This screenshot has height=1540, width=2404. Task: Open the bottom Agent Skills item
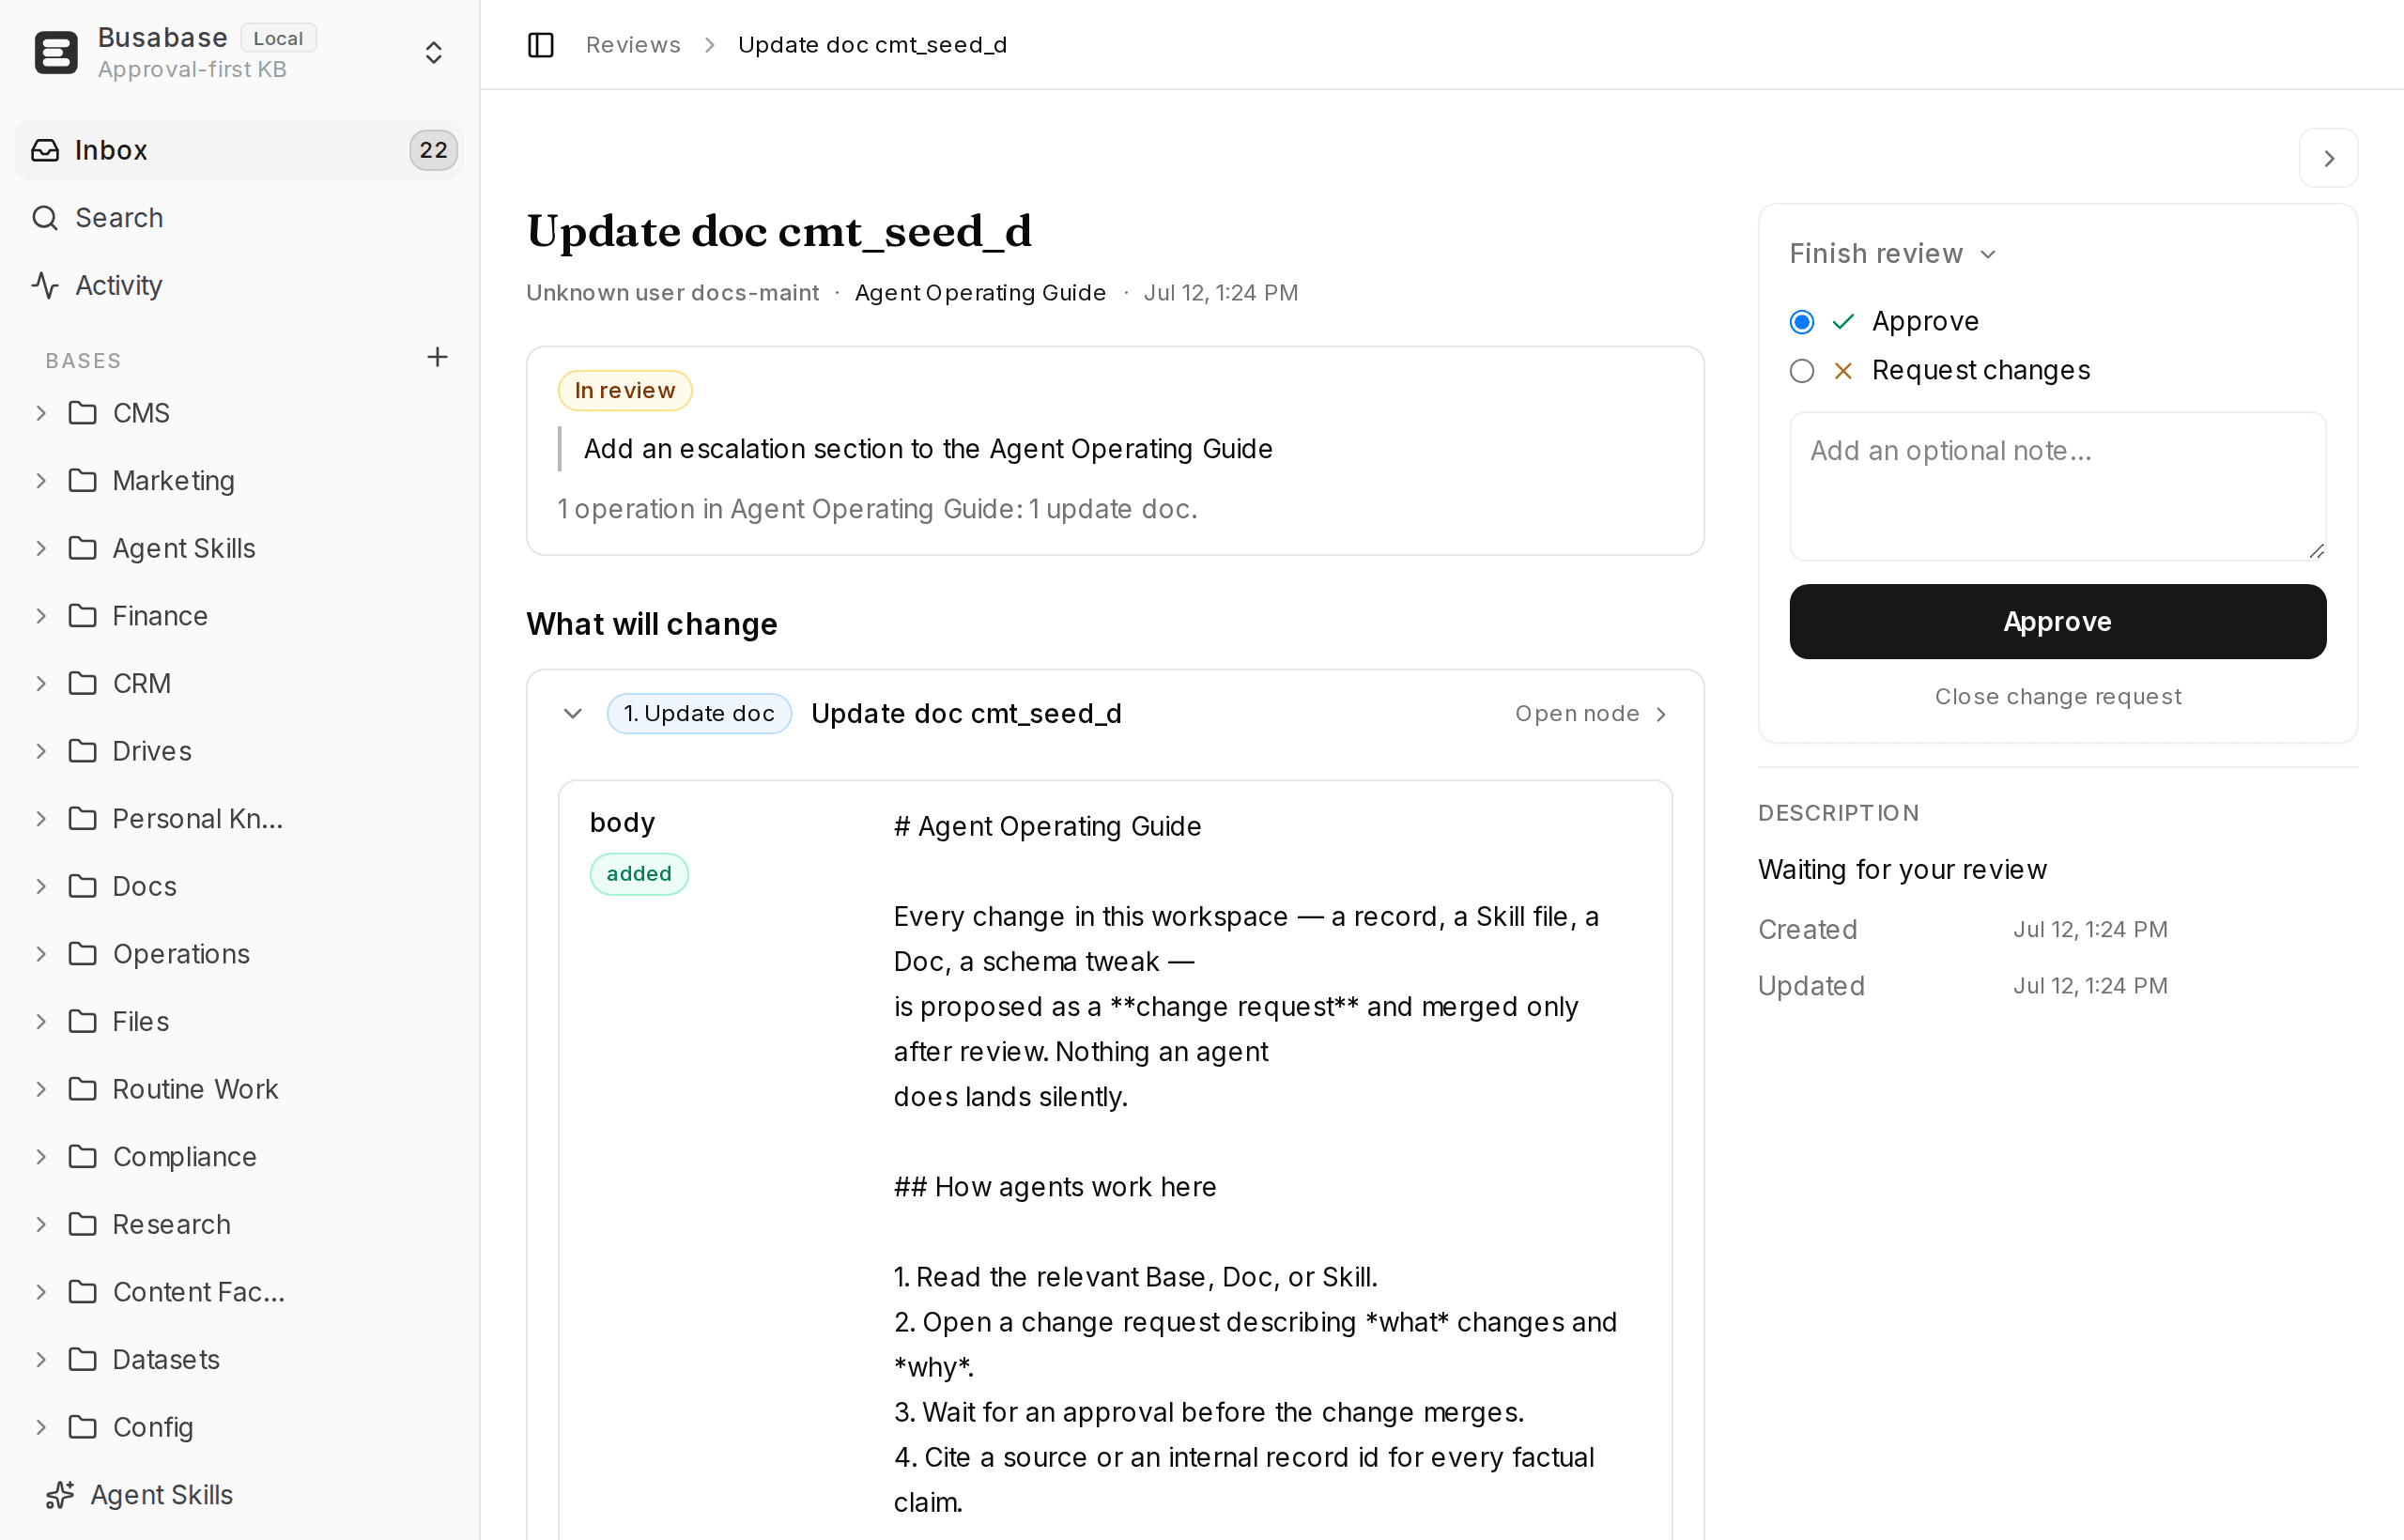click(239, 1495)
